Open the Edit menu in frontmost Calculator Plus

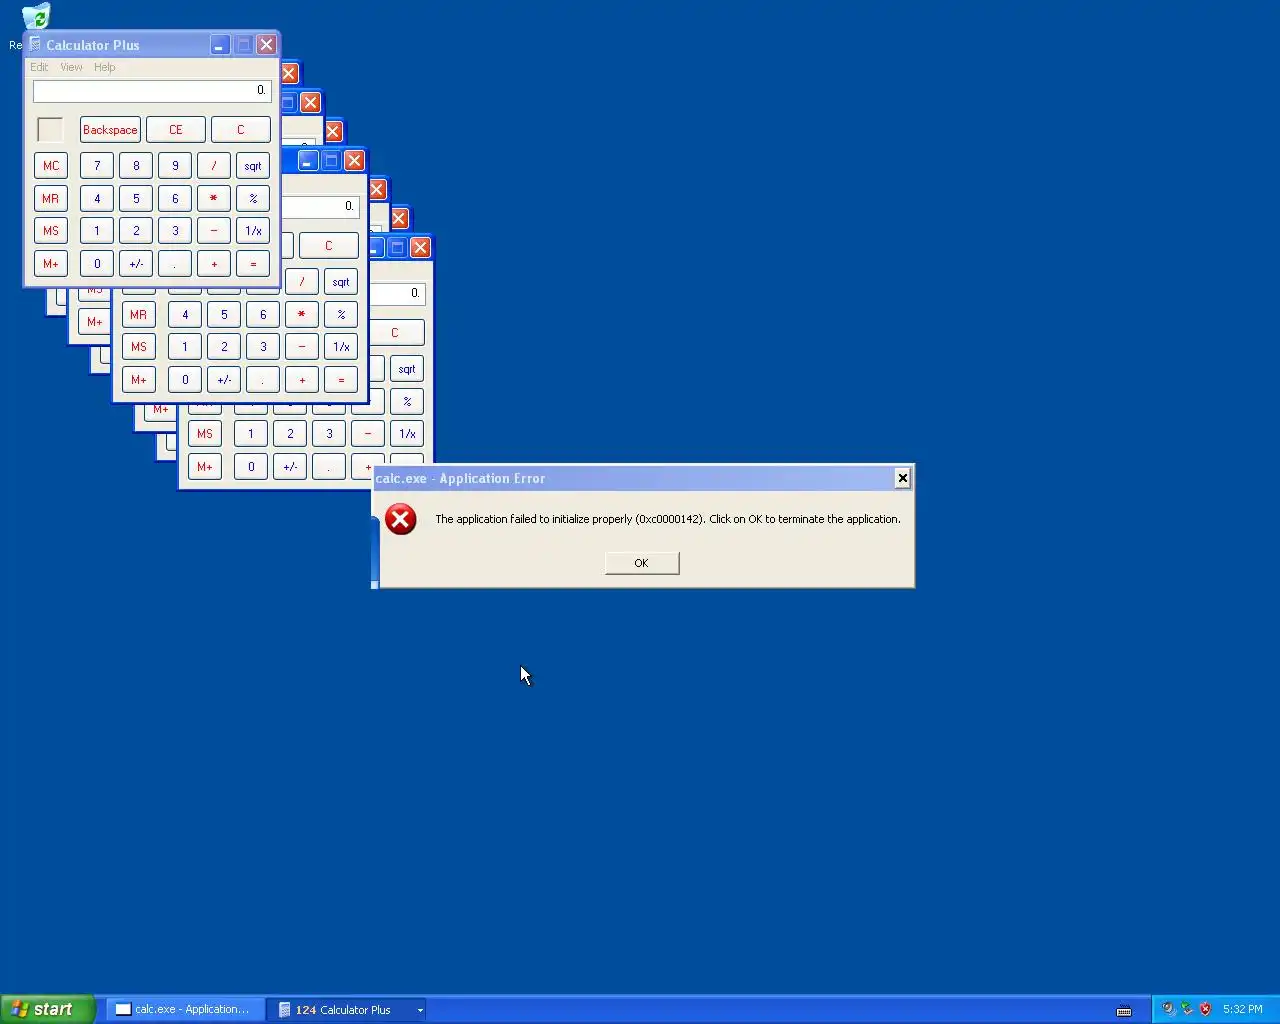(39, 67)
